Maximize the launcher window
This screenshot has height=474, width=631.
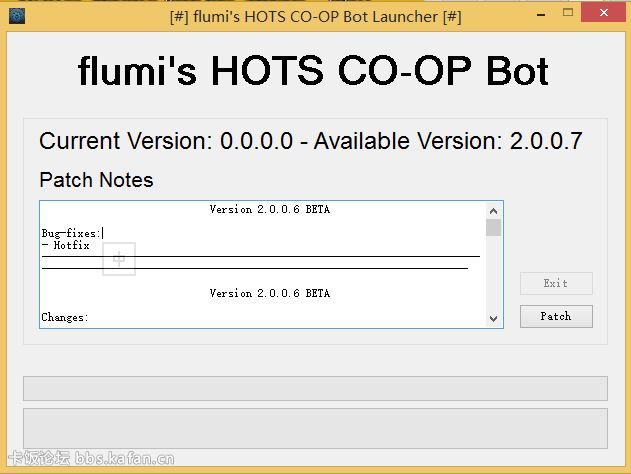[x=568, y=13]
